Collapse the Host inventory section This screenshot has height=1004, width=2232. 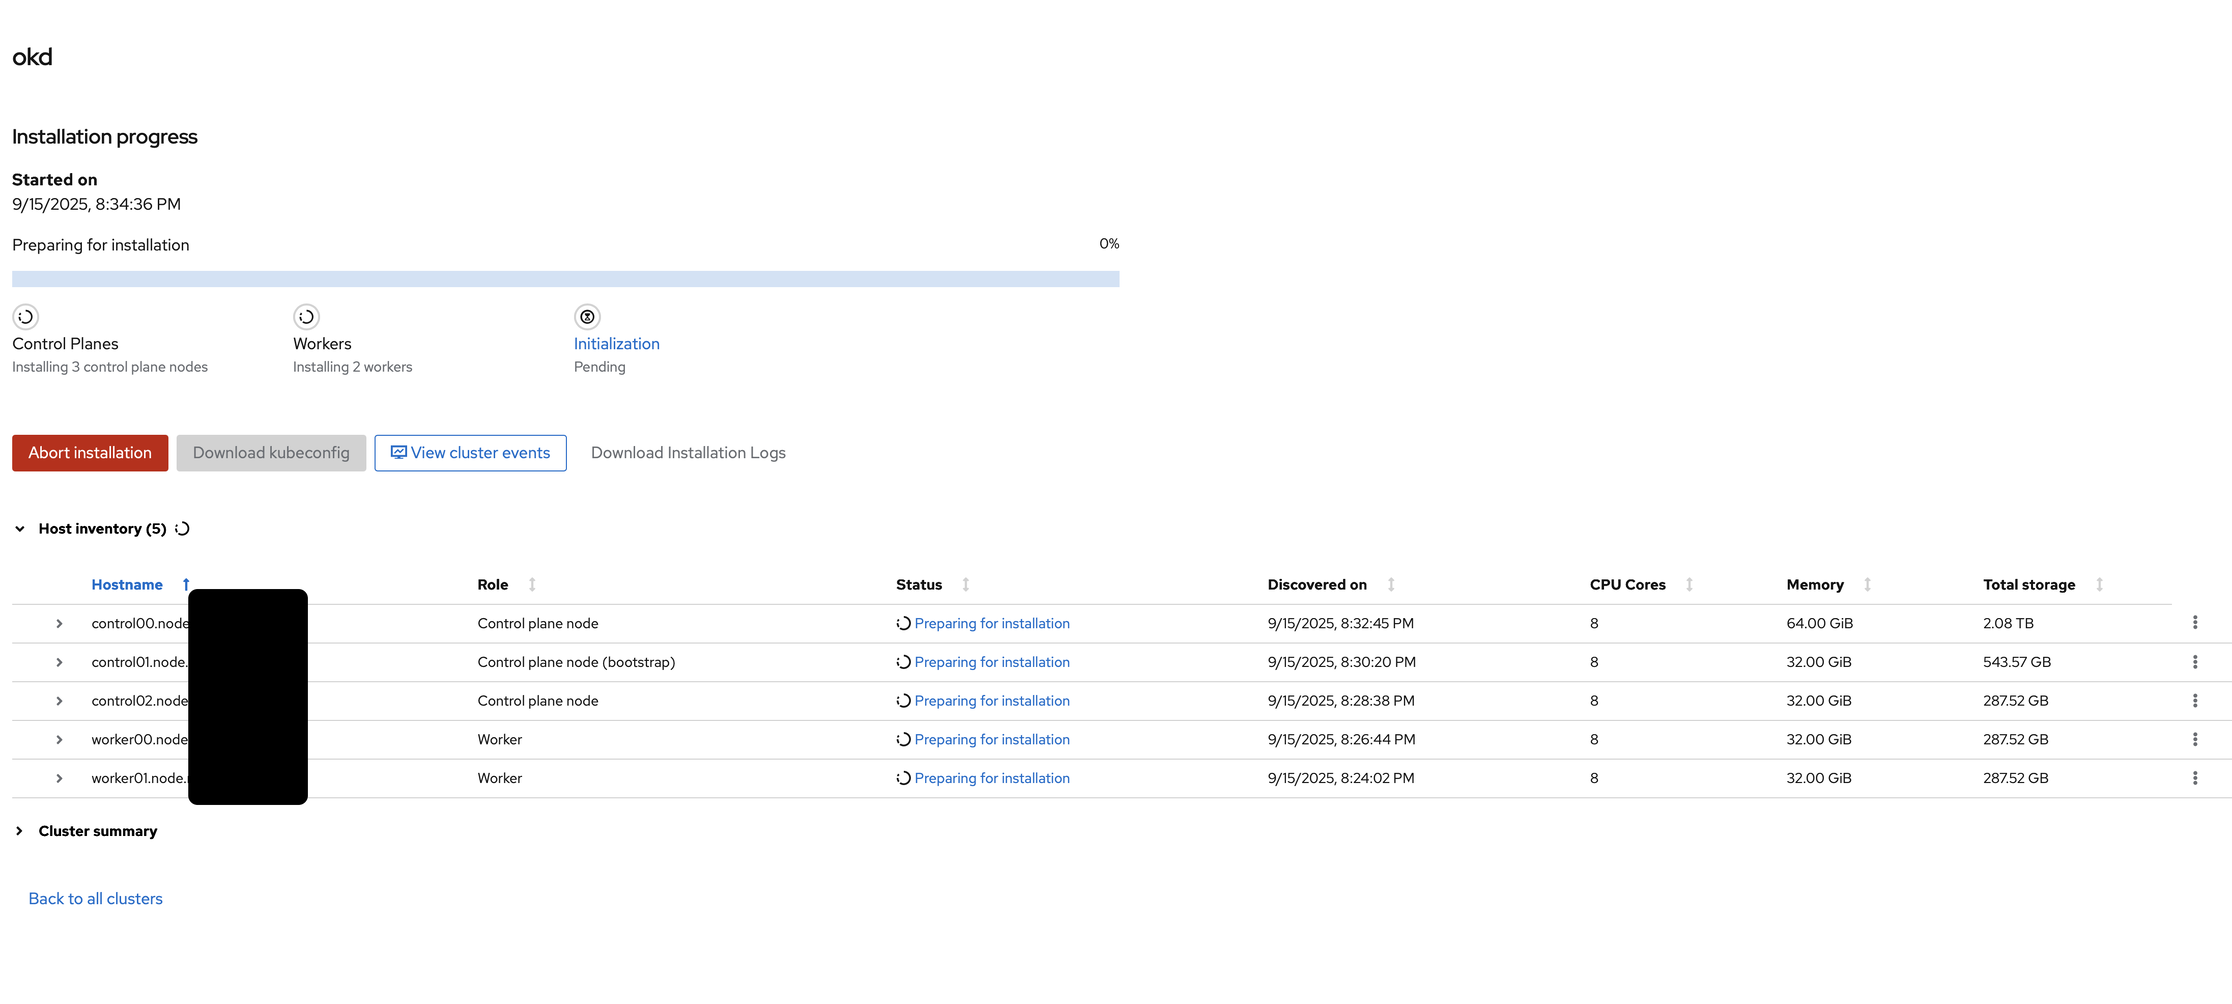20,529
